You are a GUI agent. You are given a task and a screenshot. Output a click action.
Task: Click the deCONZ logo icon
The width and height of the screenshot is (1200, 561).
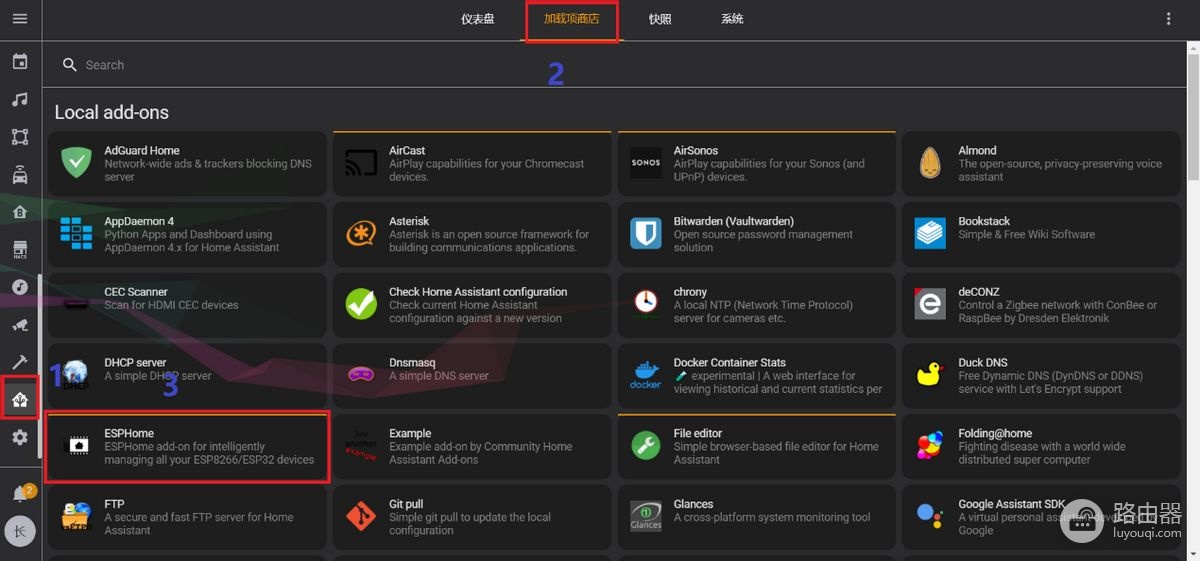(931, 304)
